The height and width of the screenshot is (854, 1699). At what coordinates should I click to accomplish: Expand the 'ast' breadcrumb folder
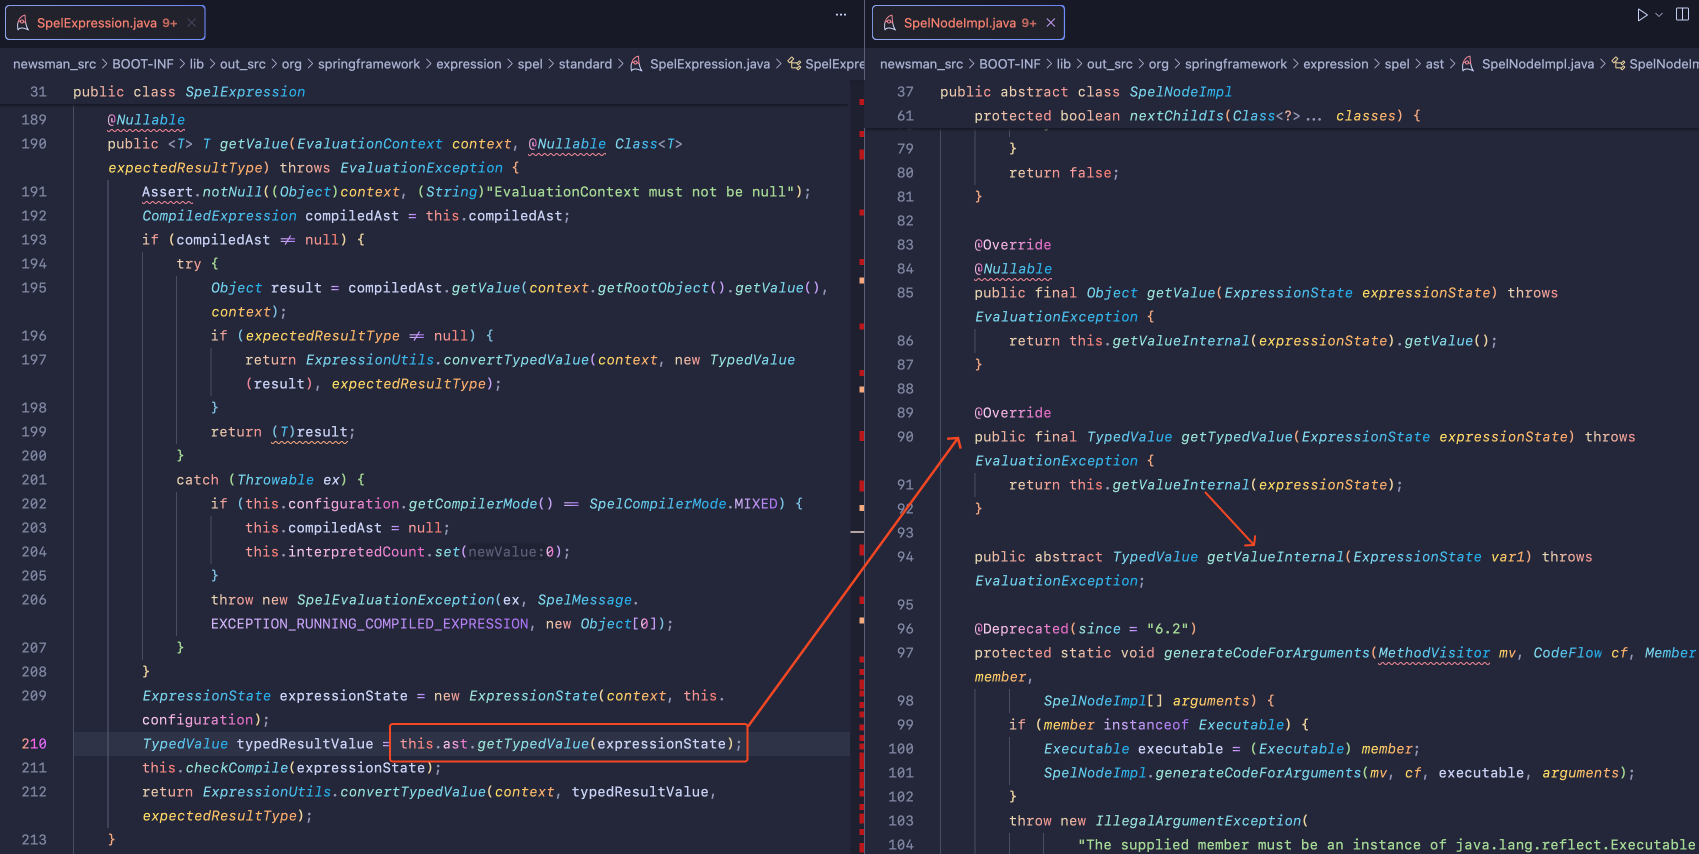[1434, 64]
